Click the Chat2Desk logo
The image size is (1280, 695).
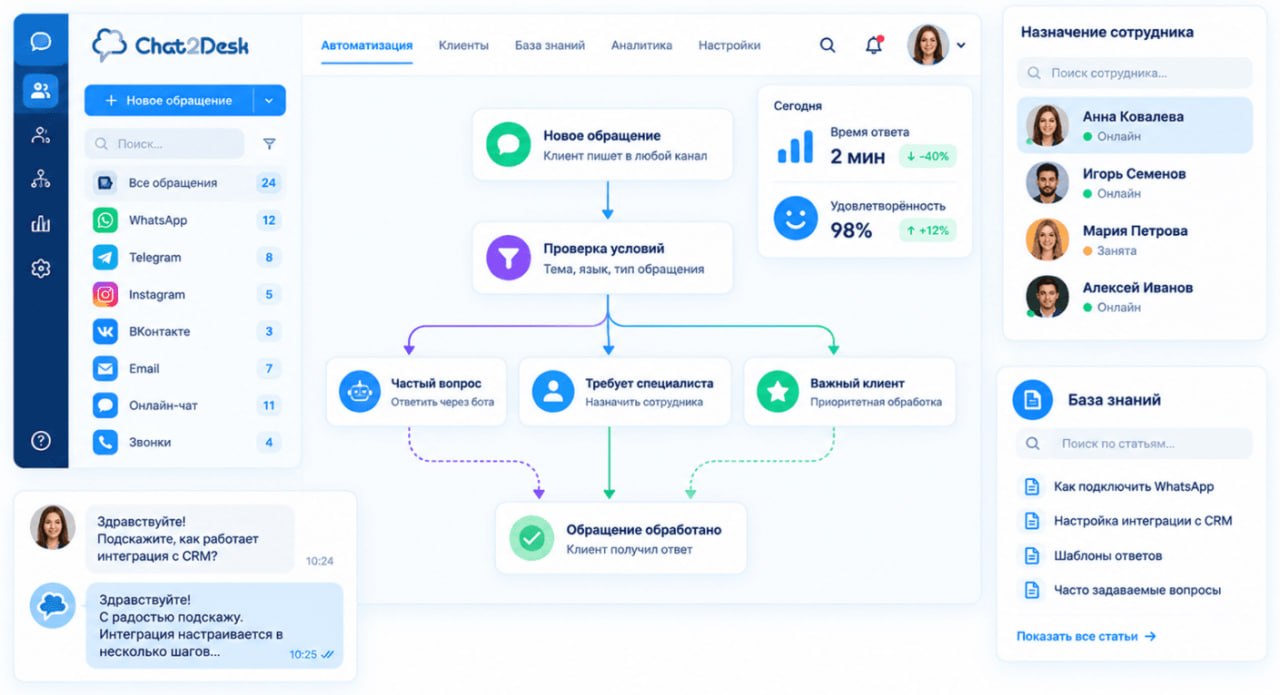[x=170, y=45]
